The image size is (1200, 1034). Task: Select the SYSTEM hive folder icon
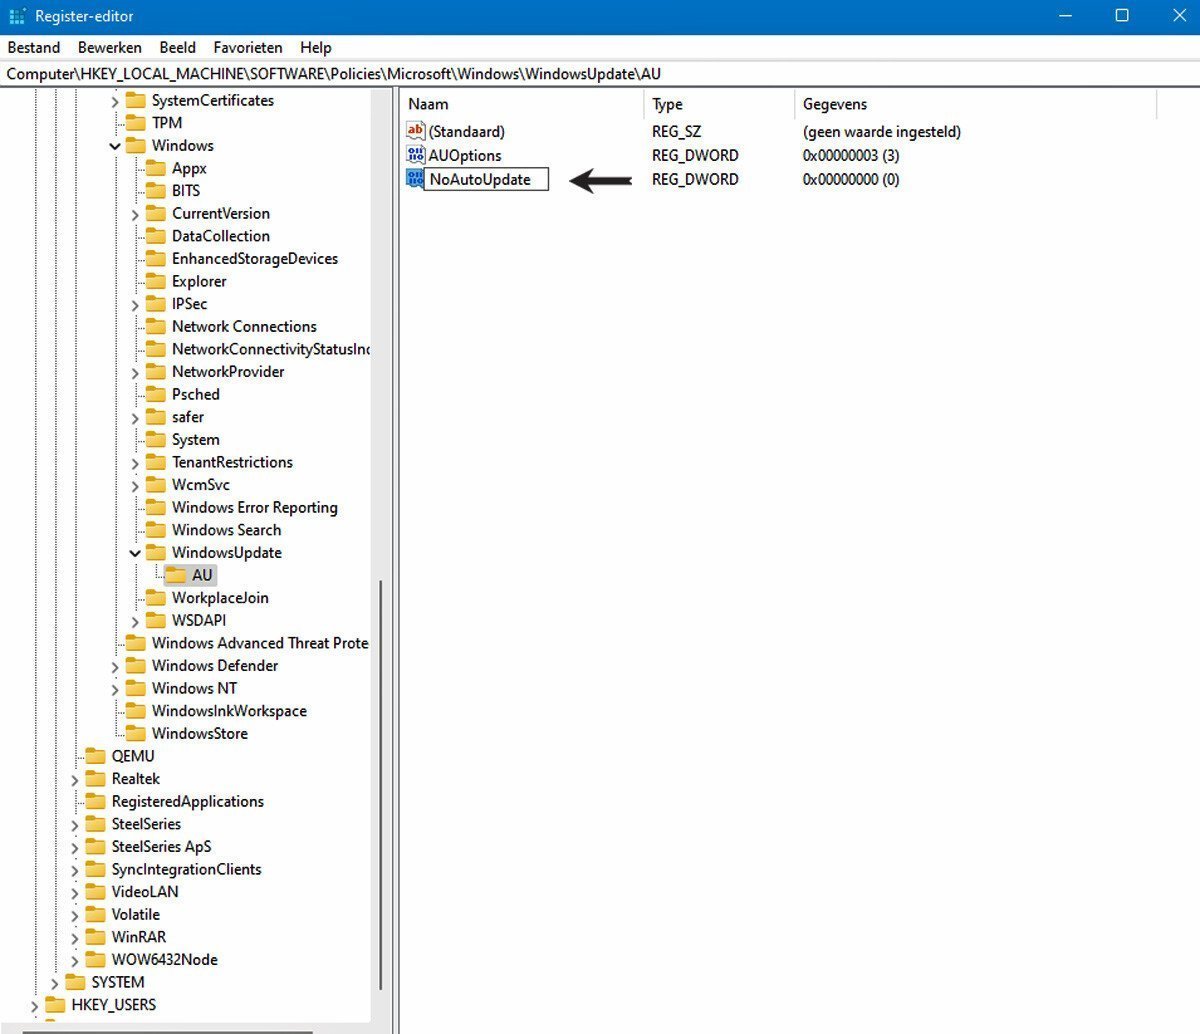click(75, 982)
